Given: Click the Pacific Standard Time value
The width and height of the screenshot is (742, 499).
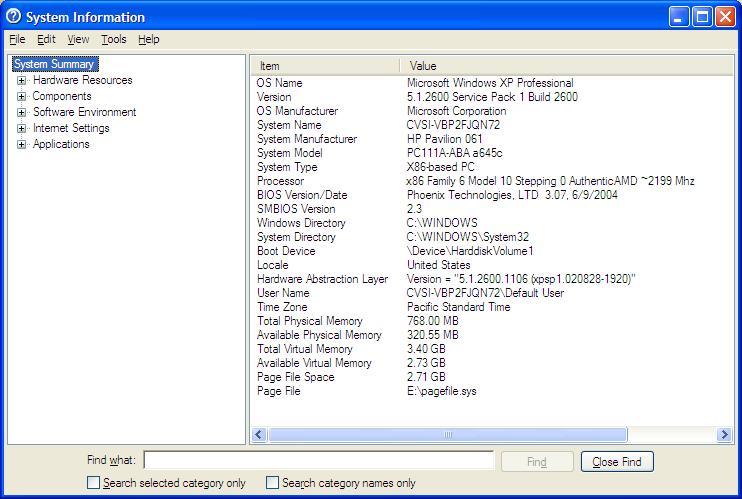Looking at the screenshot, I should pos(459,307).
